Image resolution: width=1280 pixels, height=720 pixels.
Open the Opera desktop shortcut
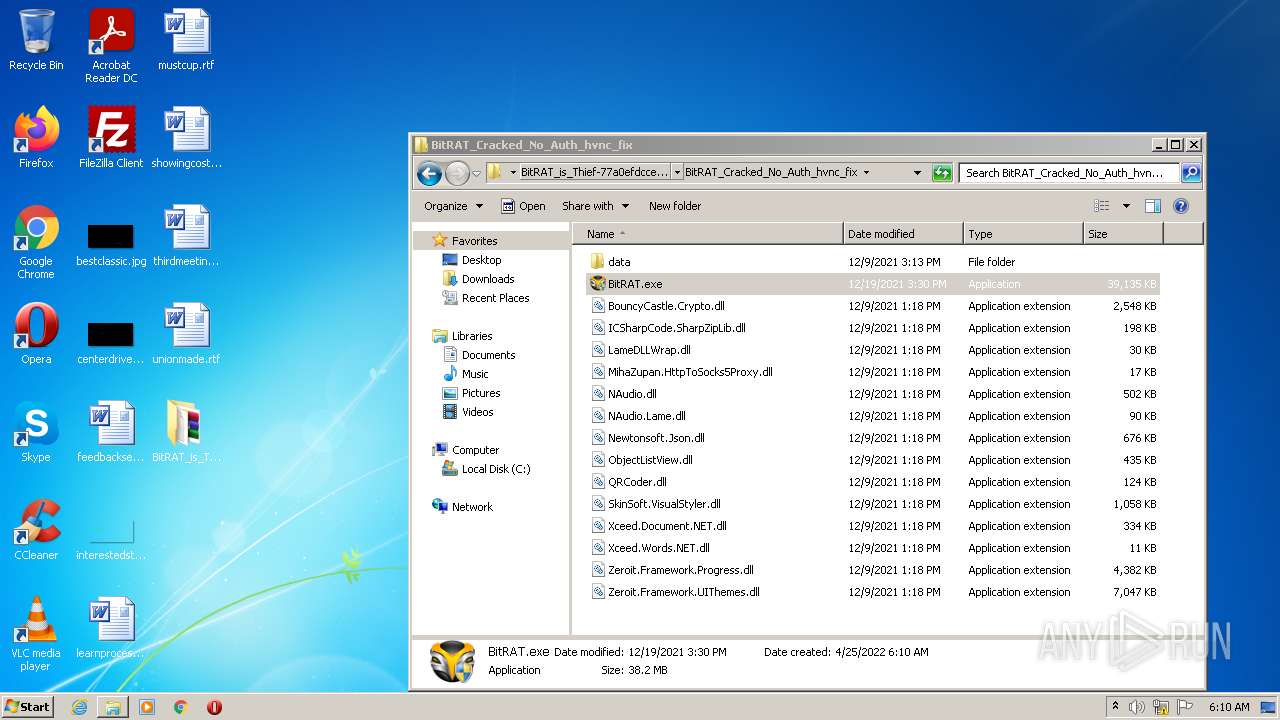[36, 334]
